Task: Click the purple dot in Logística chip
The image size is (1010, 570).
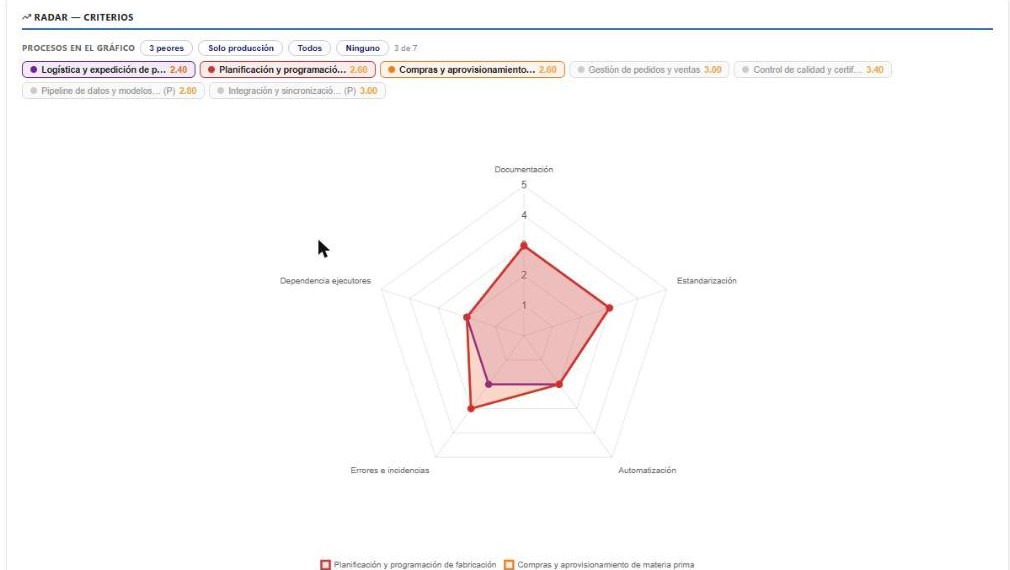Action: coord(33,70)
